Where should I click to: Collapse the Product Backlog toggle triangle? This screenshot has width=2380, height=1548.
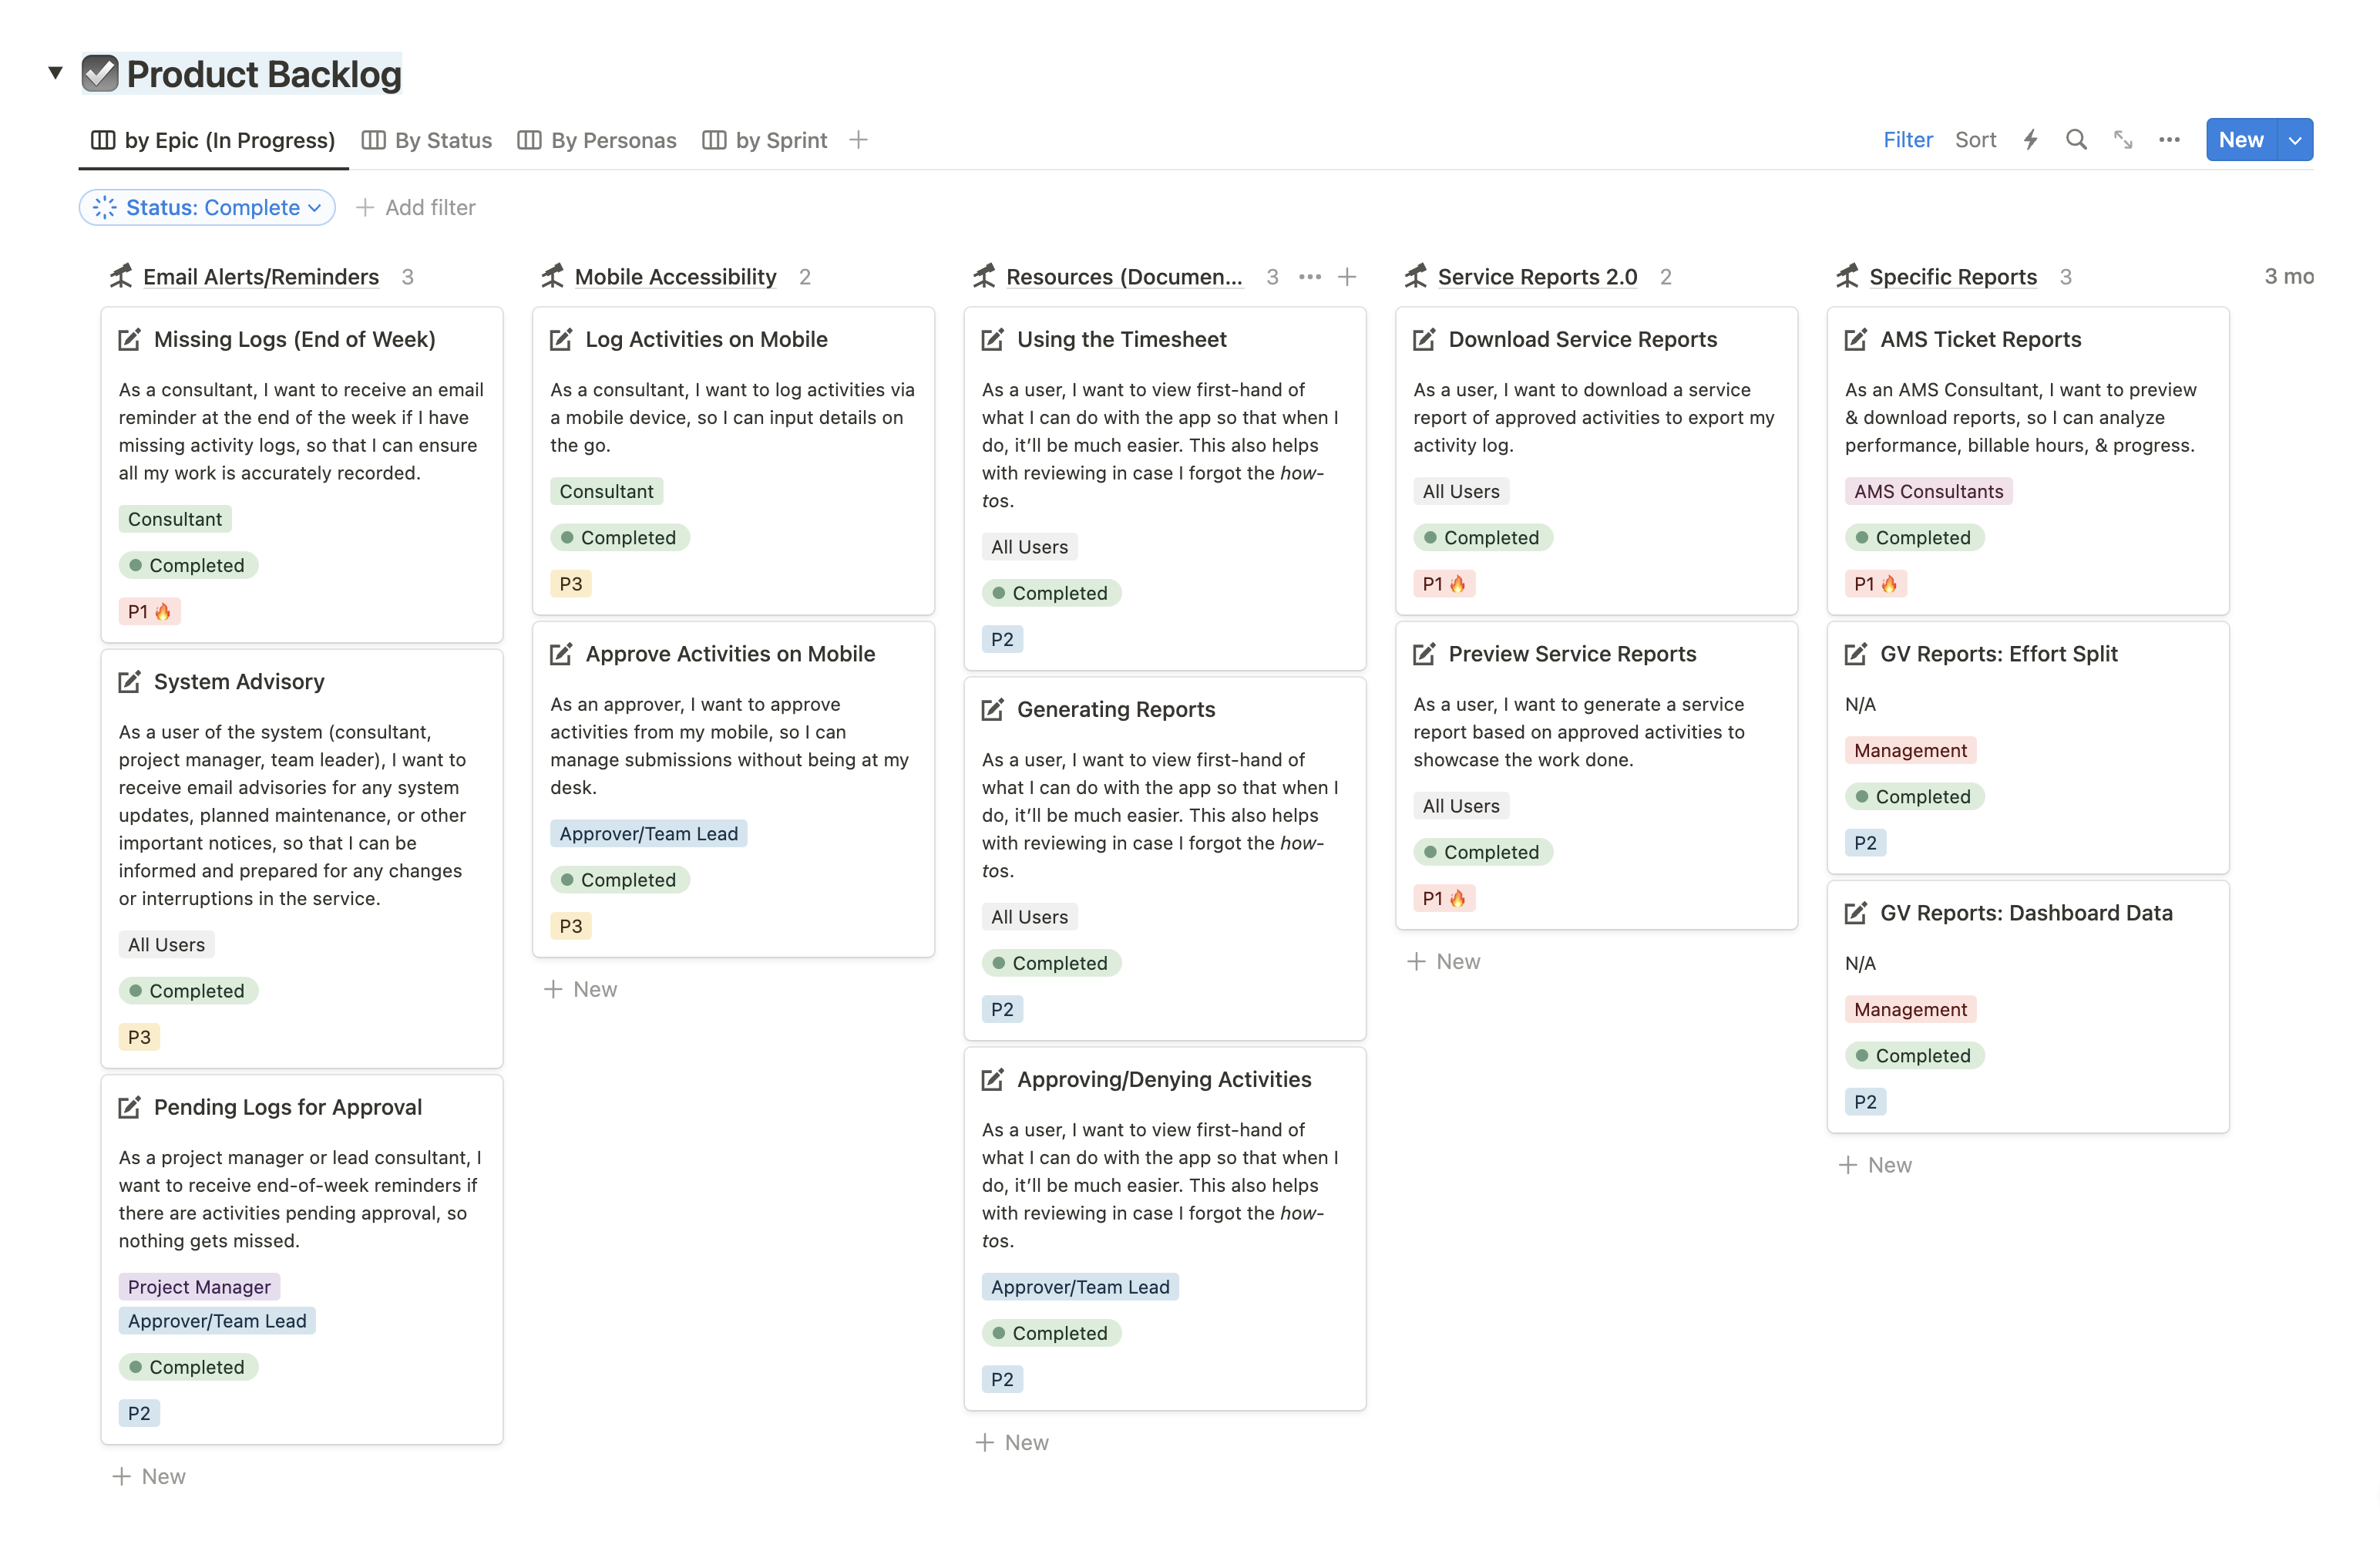point(56,72)
